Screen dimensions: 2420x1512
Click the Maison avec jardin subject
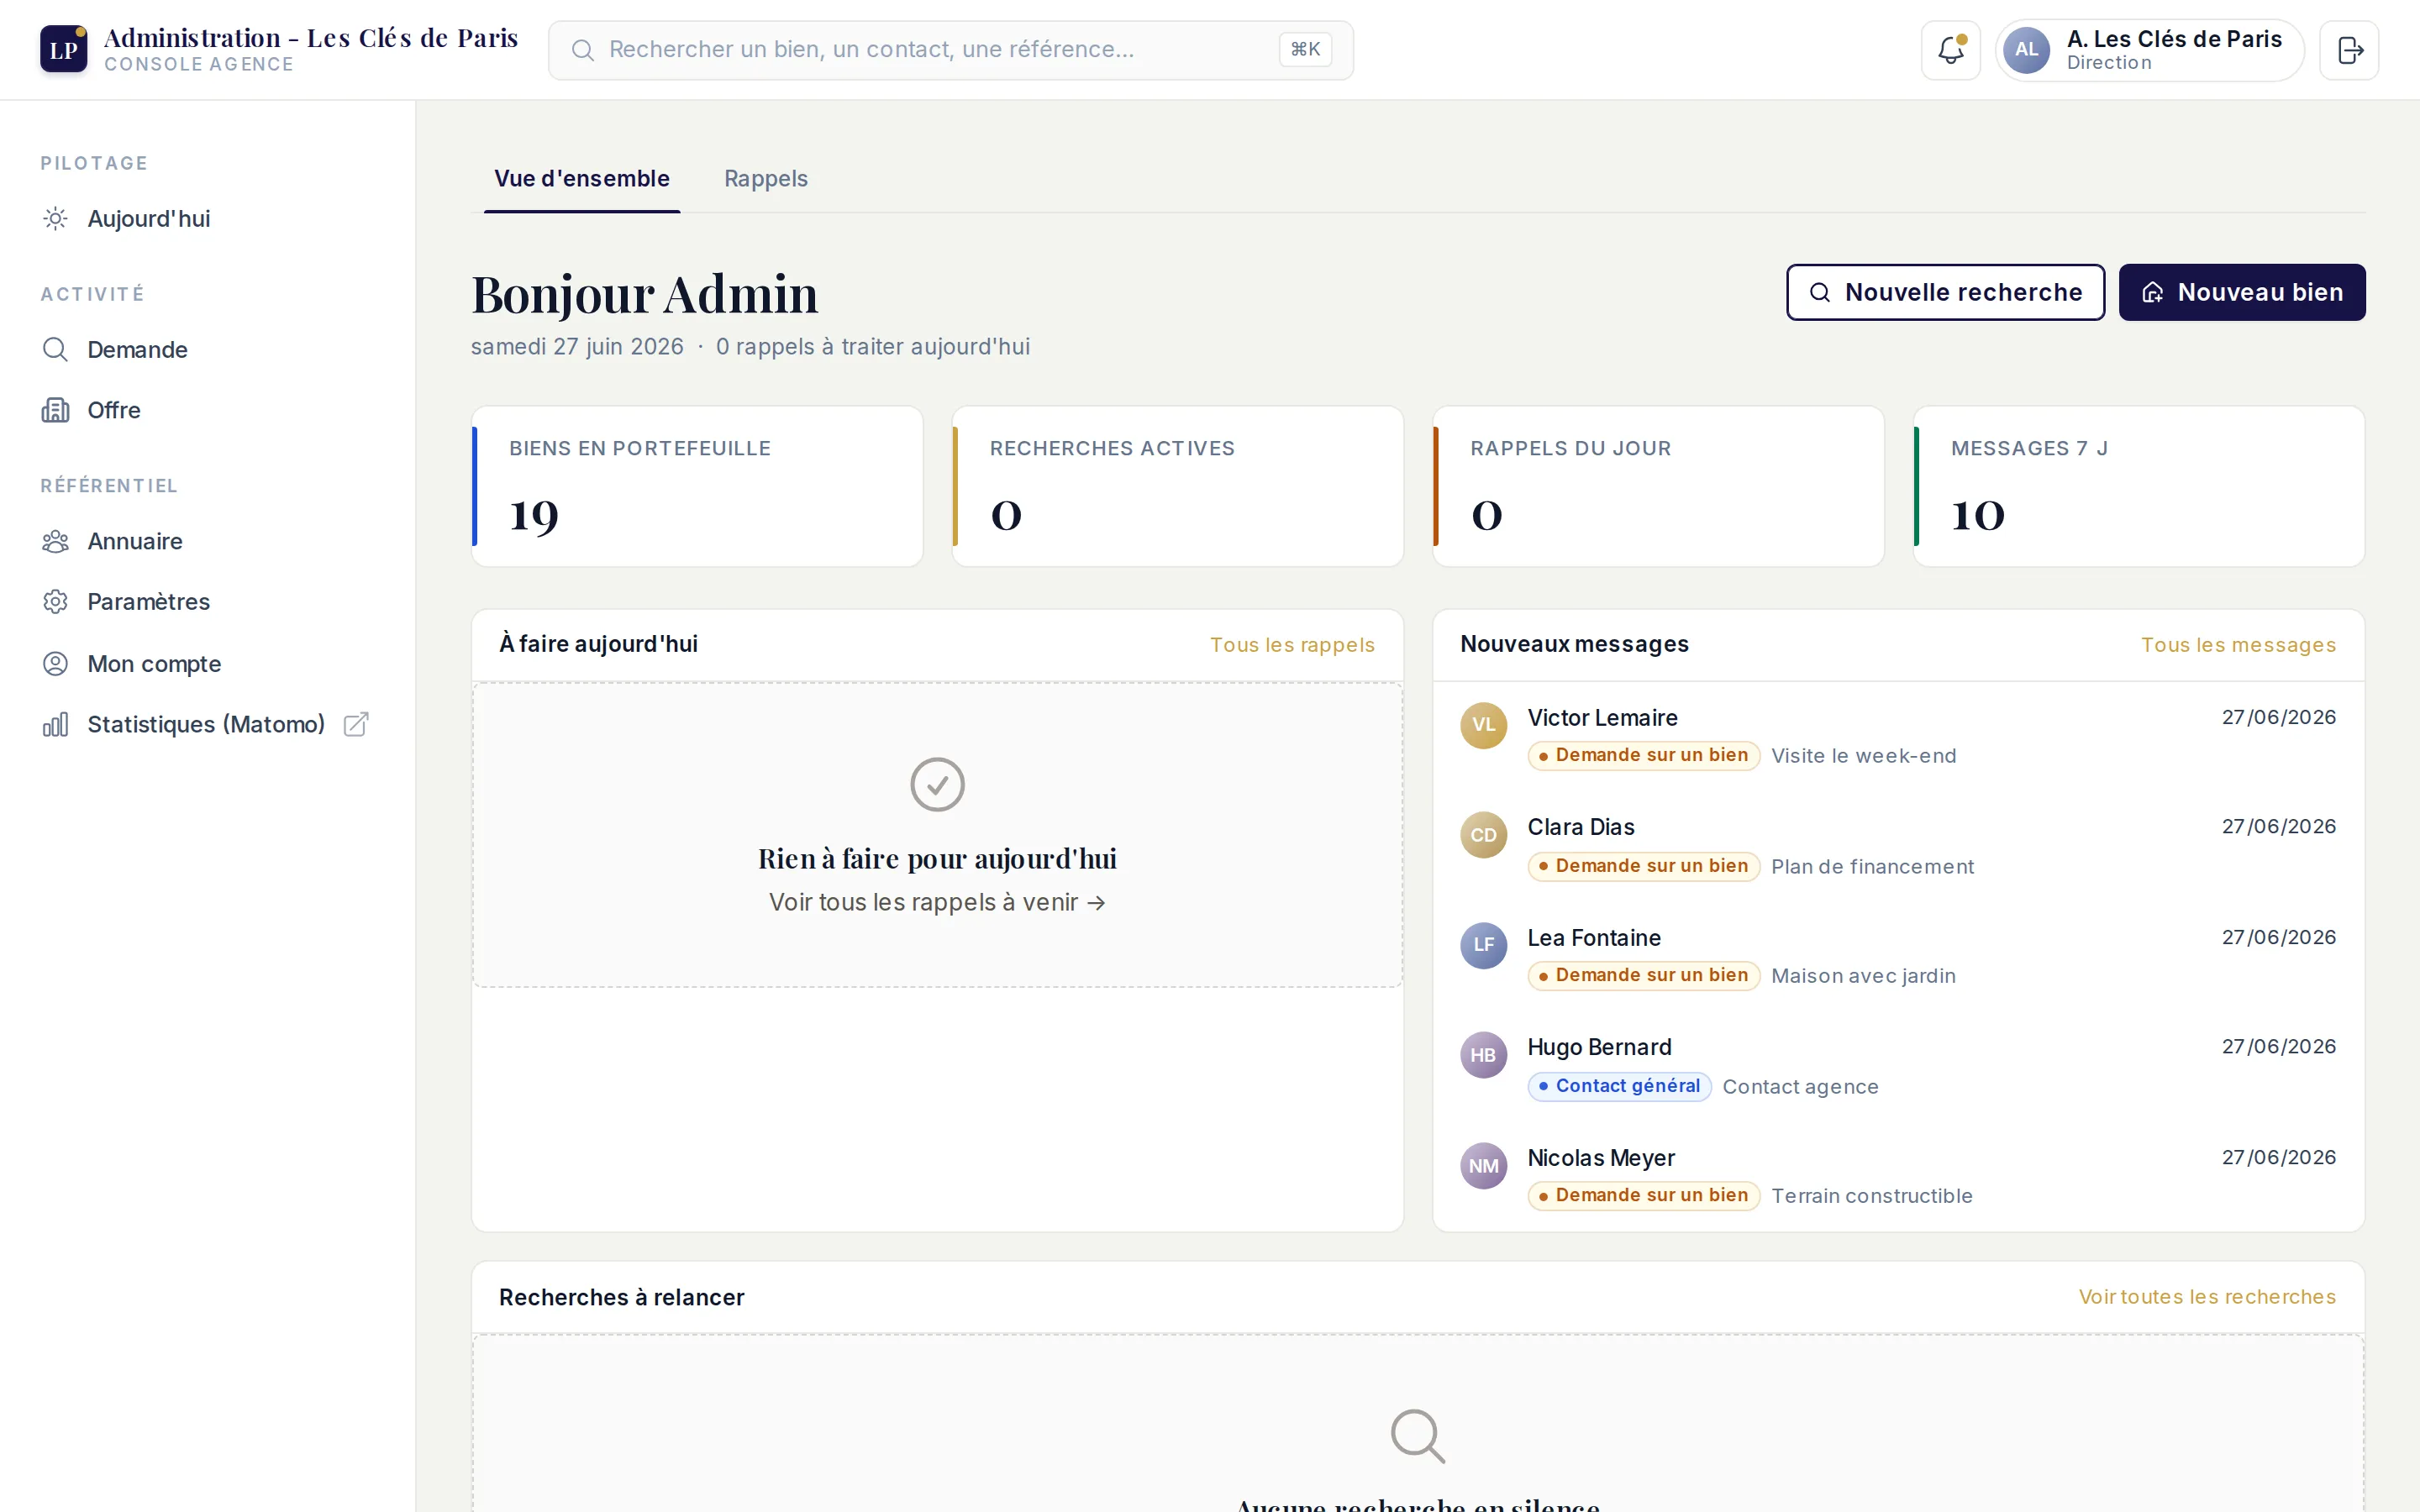pyautogui.click(x=1863, y=976)
